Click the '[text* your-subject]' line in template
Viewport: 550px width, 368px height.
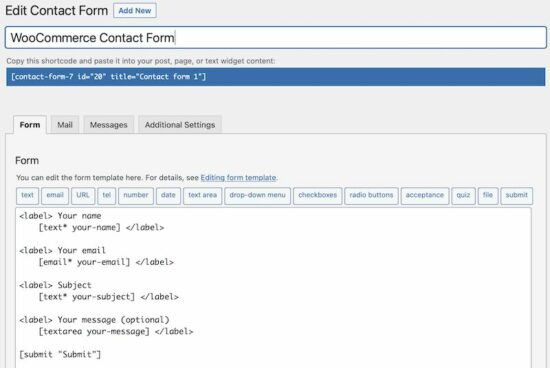[108, 297]
